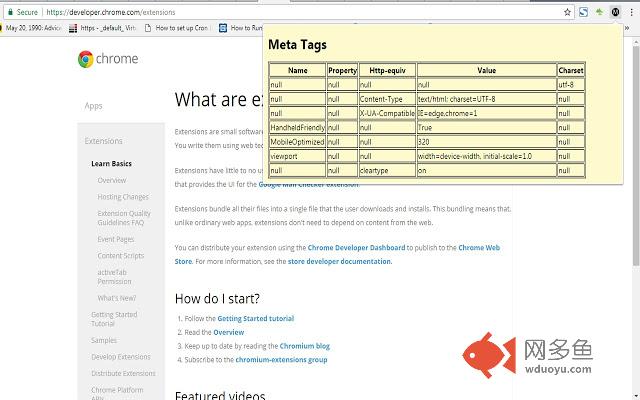Click the Overview link in step 2
This screenshot has height=400, width=640.
click(229, 332)
